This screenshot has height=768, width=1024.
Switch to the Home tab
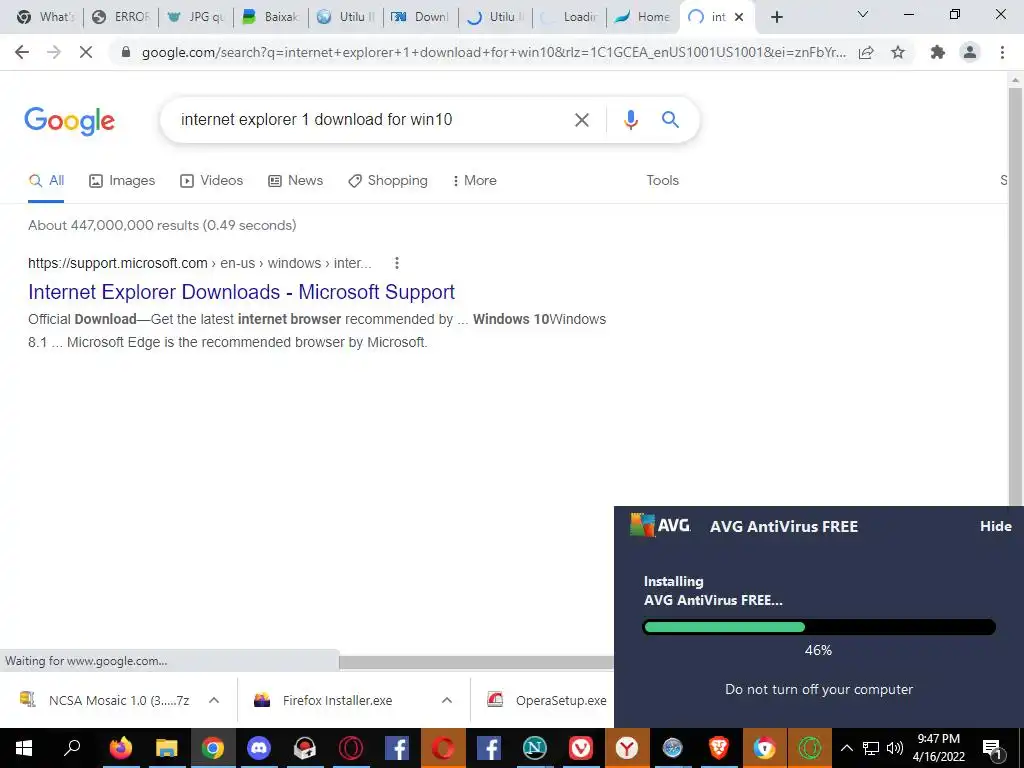pyautogui.click(x=643, y=17)
